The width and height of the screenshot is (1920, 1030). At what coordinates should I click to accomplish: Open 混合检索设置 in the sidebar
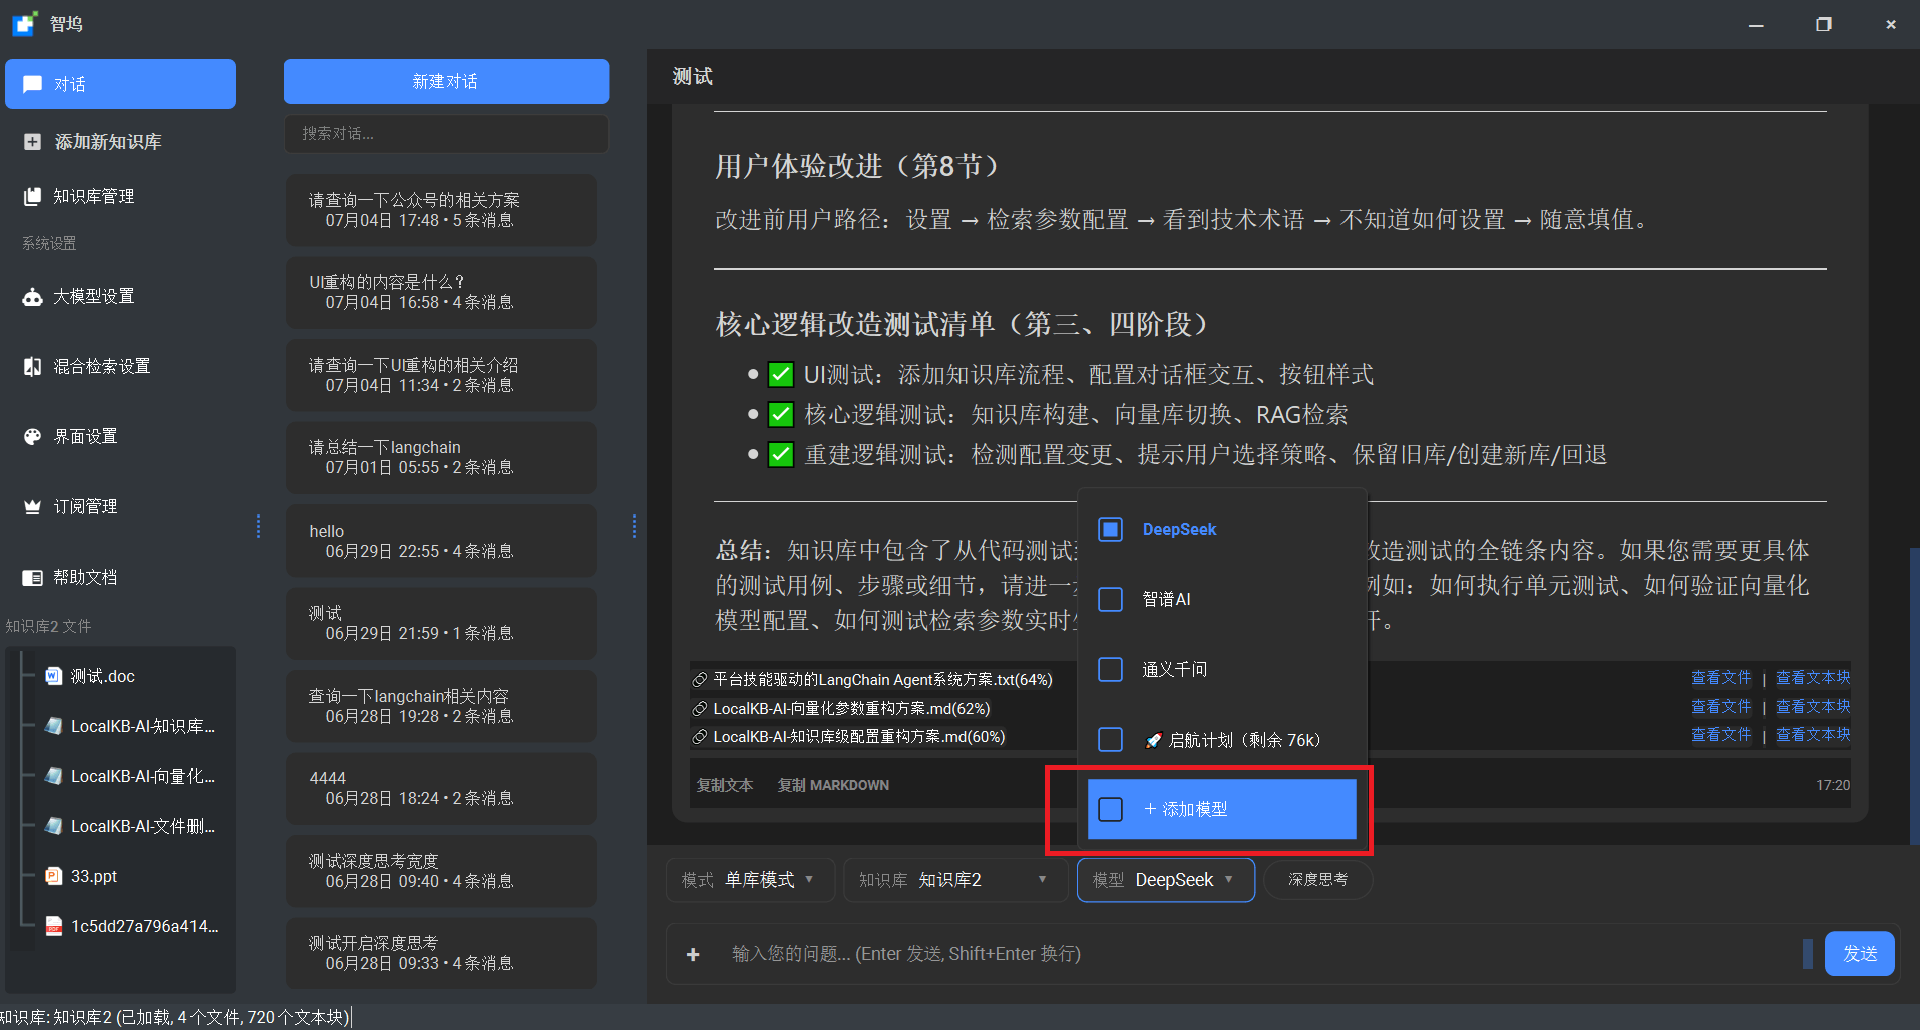click(x=101, y=366)
